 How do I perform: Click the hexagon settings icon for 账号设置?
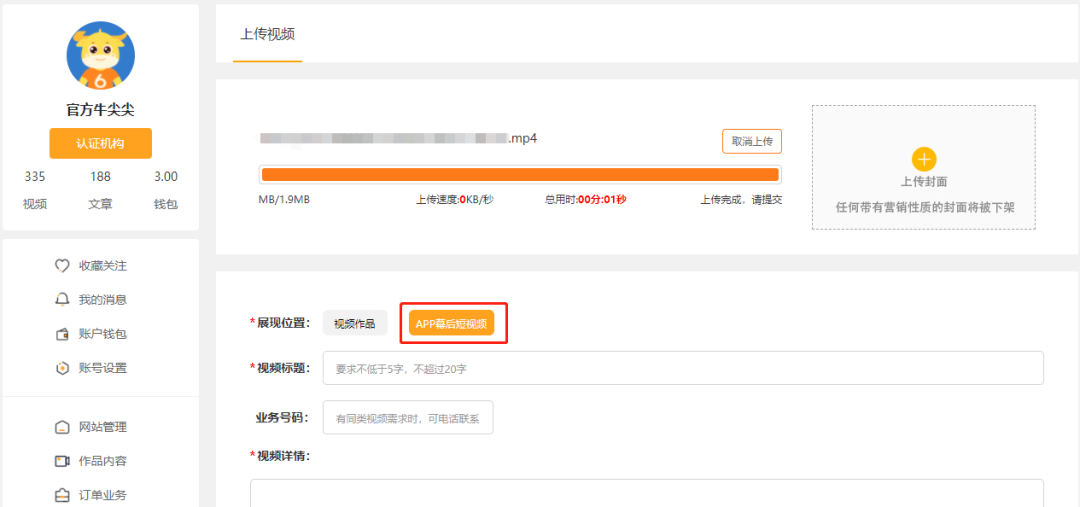(62, 368)
